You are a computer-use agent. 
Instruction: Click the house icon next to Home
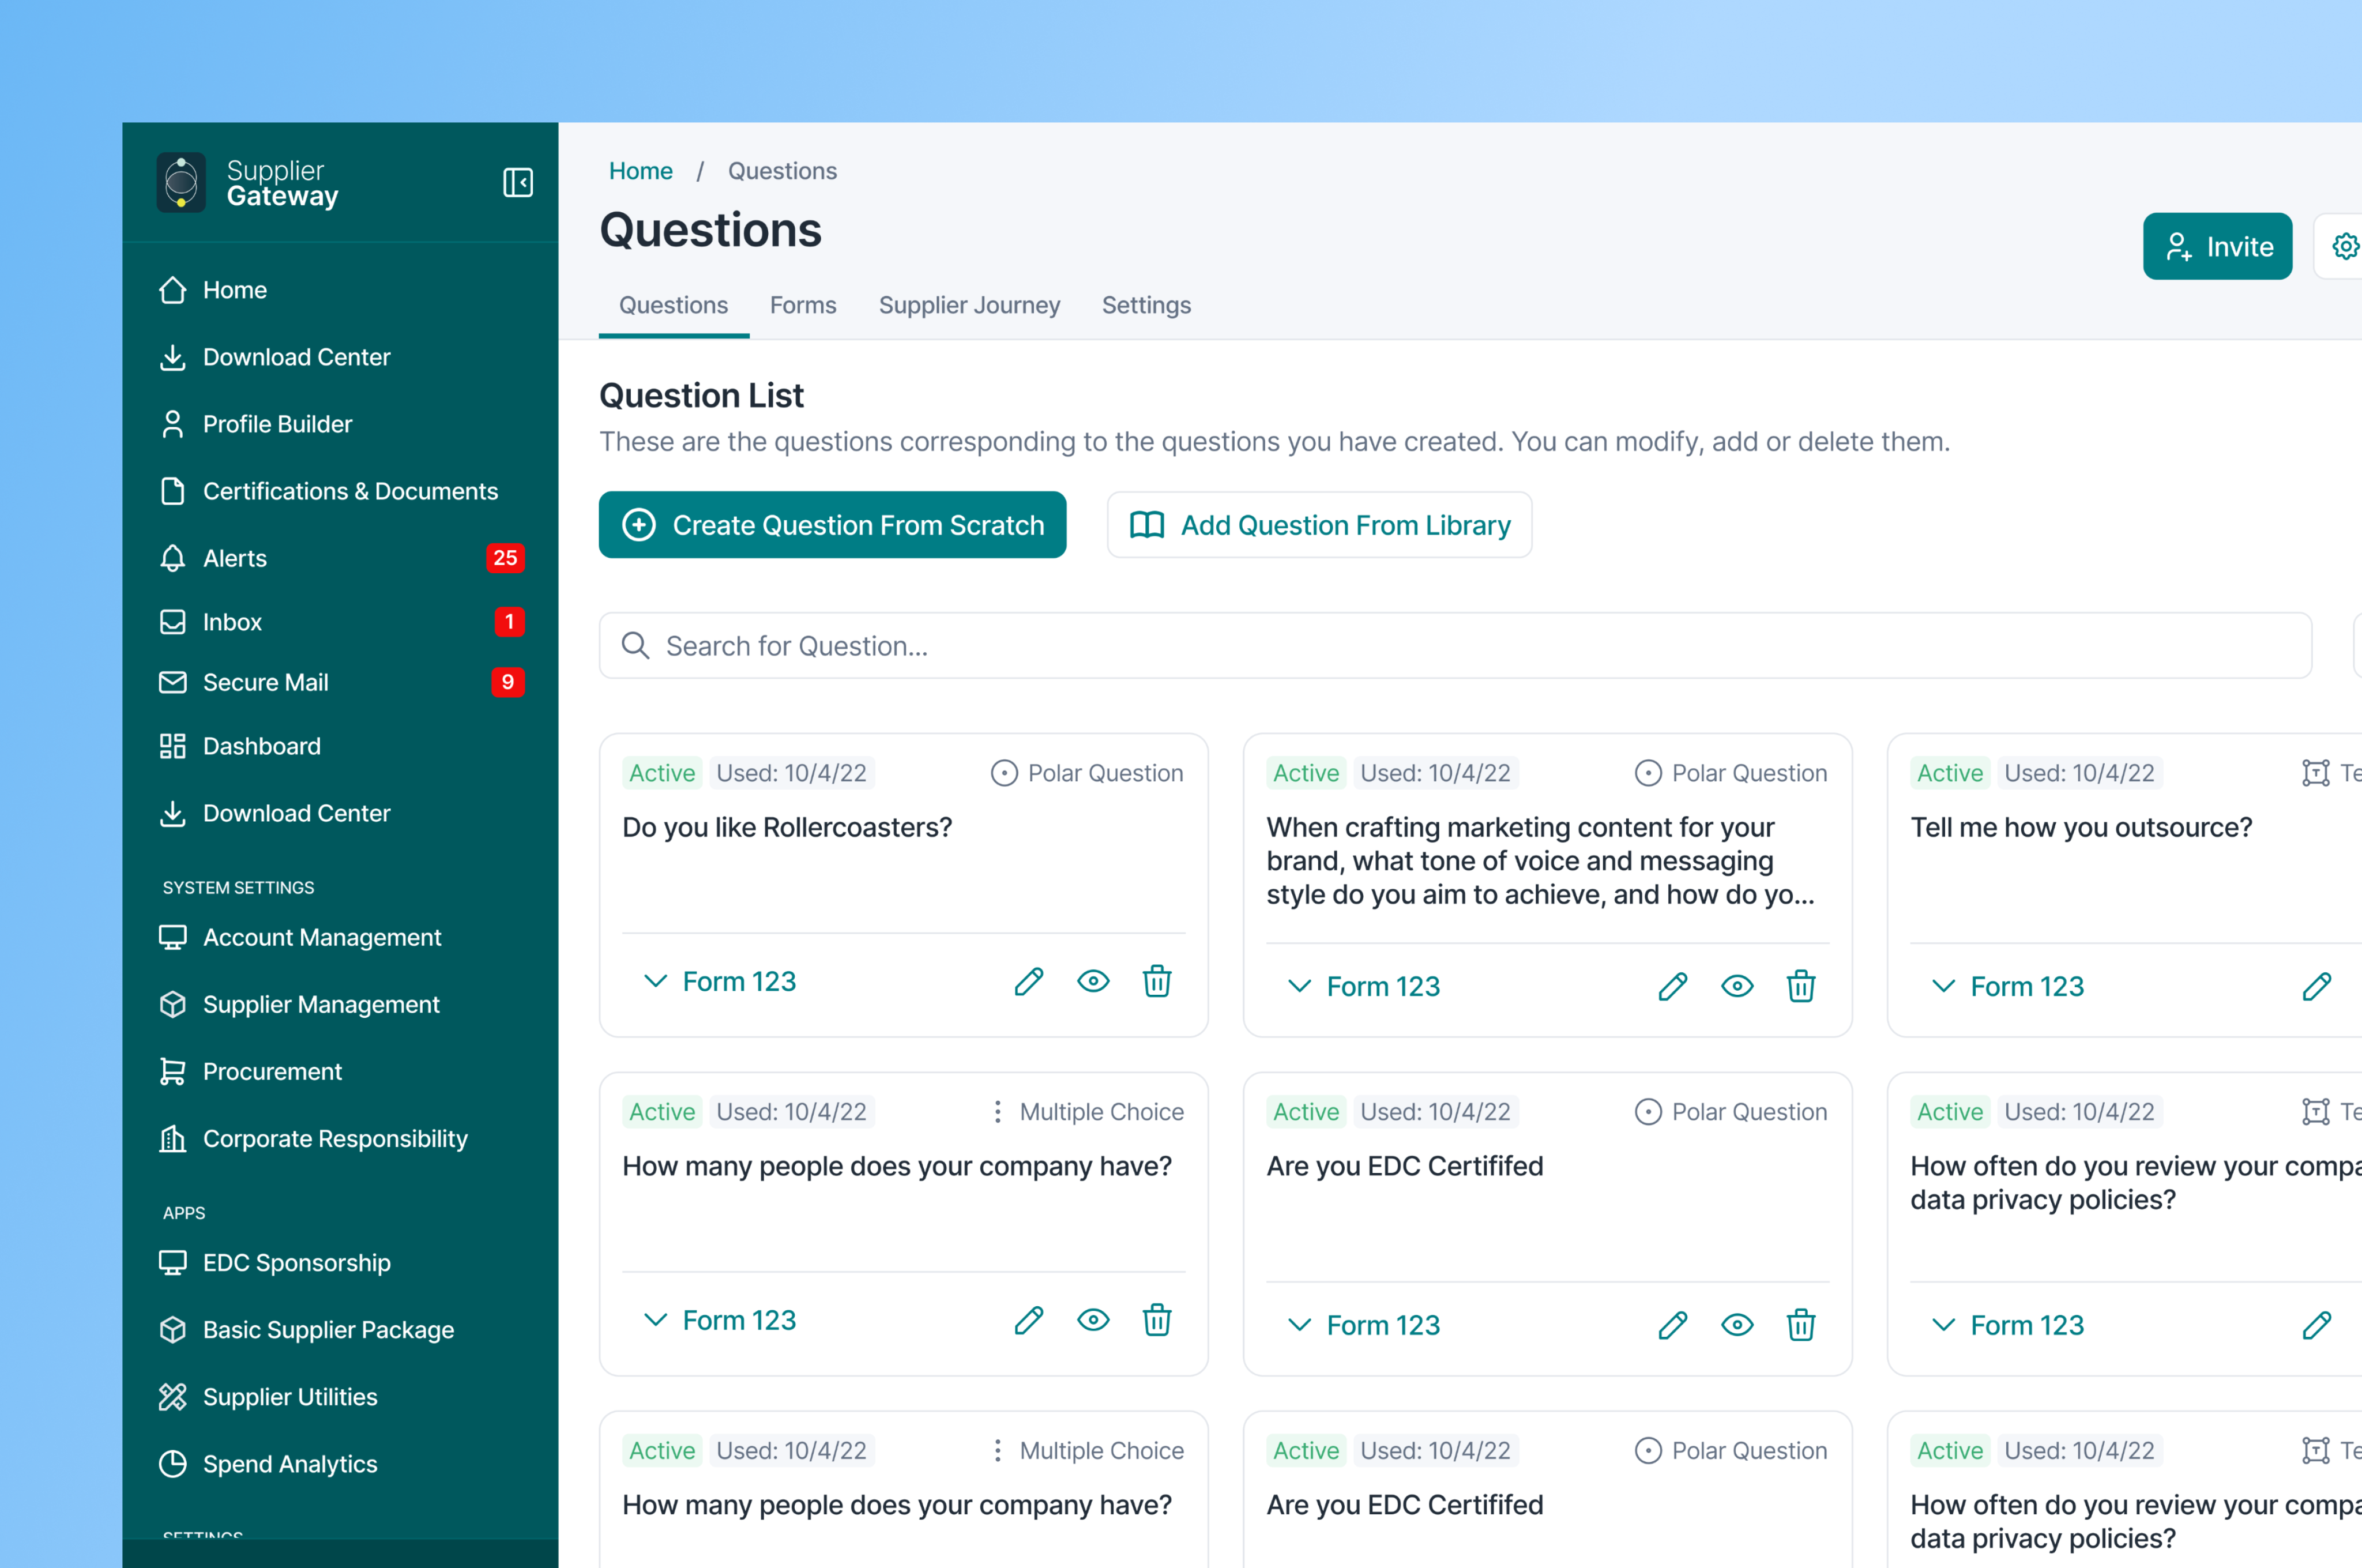(x=173, y=290)
